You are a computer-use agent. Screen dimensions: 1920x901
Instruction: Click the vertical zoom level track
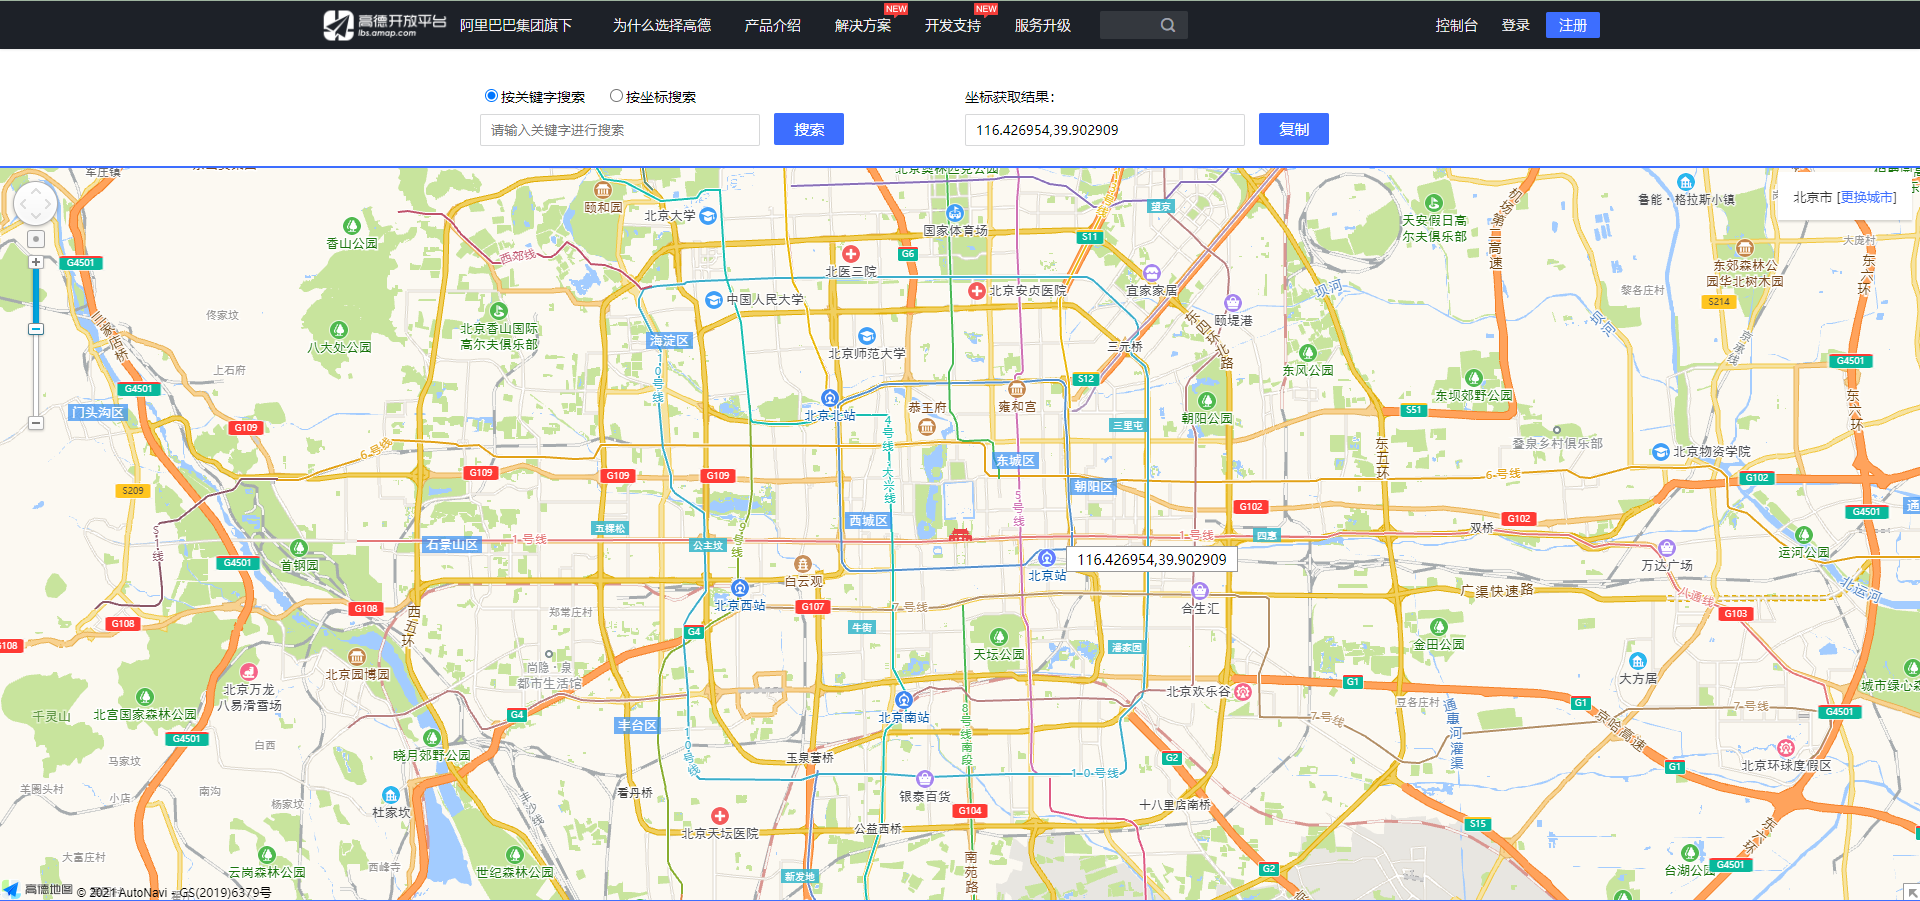36,342
